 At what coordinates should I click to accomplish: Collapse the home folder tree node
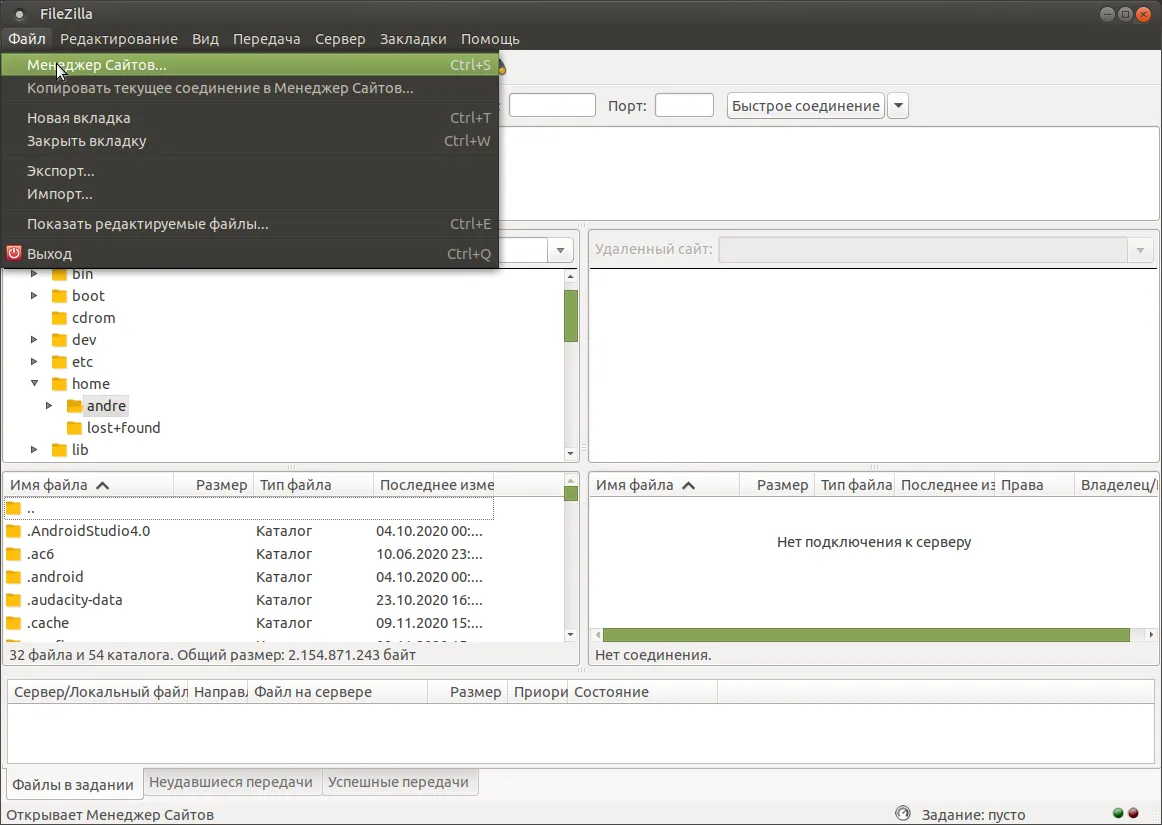click(34, 383)
